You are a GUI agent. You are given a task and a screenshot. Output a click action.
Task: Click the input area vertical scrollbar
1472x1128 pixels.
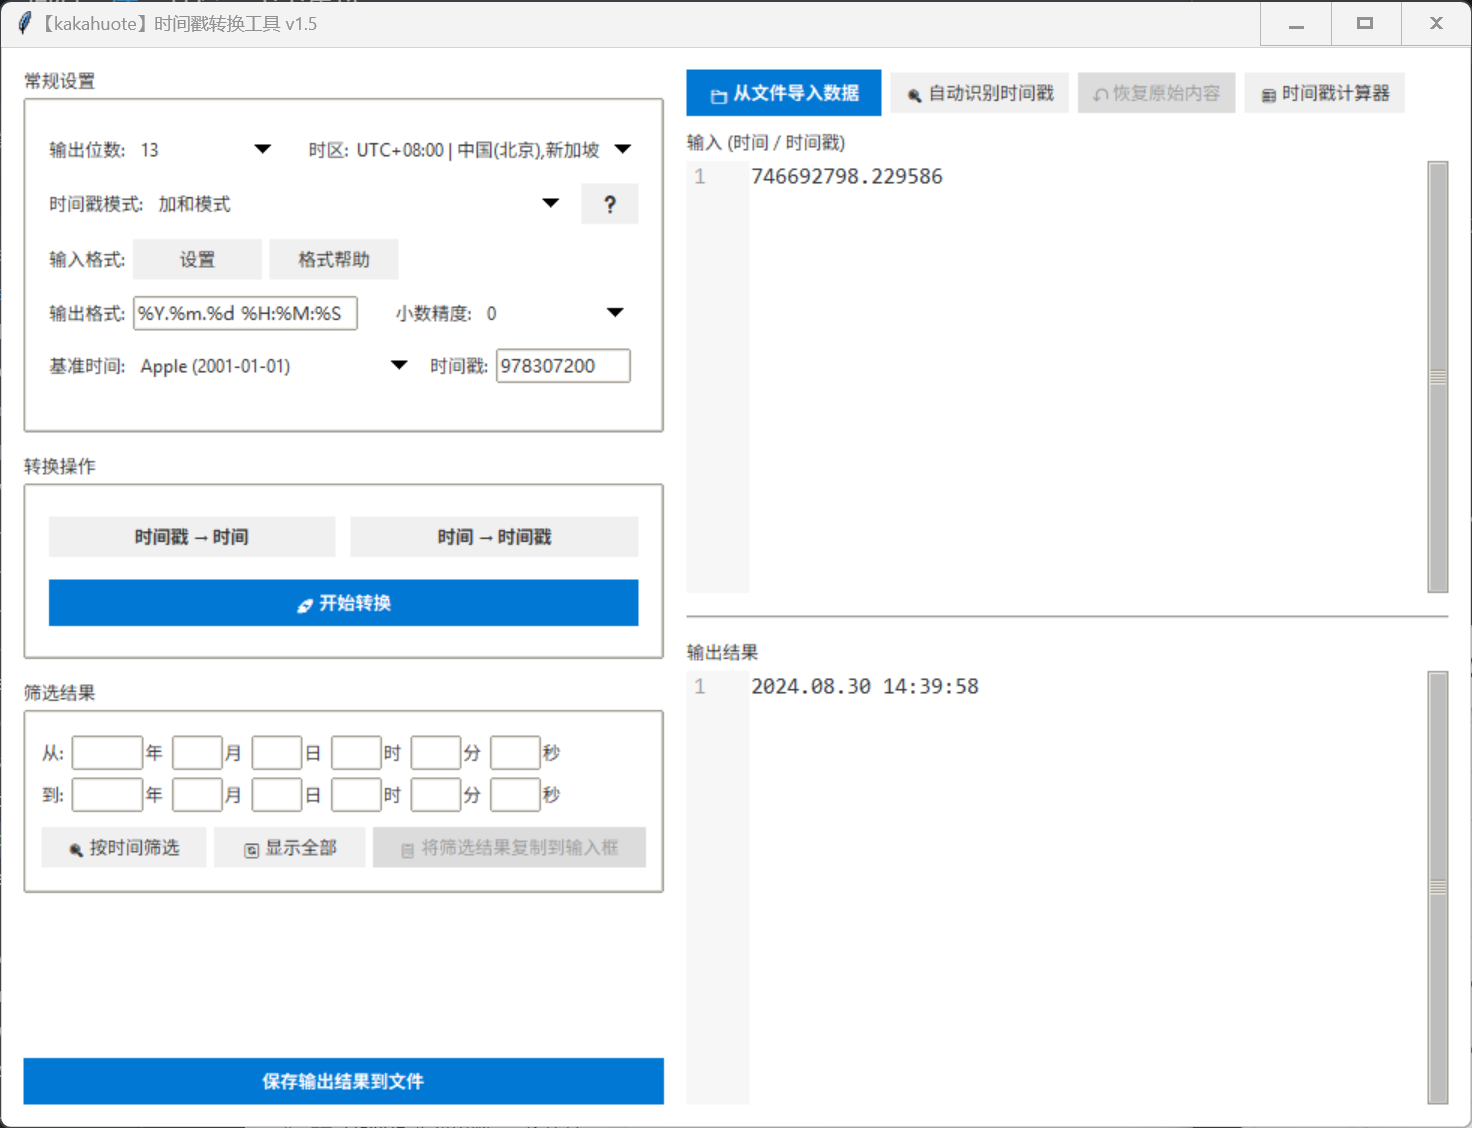pos(1438,377)
